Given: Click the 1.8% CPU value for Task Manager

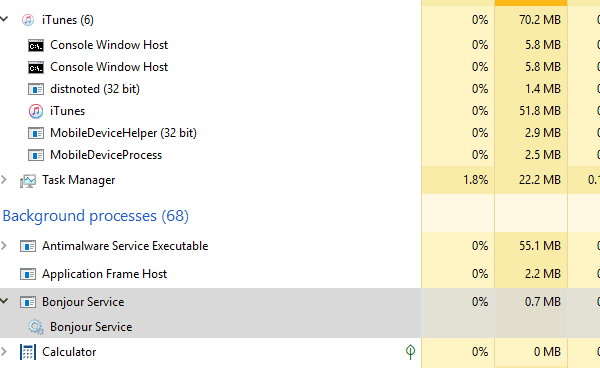Looking at the screenshot, I should point(475,180).
